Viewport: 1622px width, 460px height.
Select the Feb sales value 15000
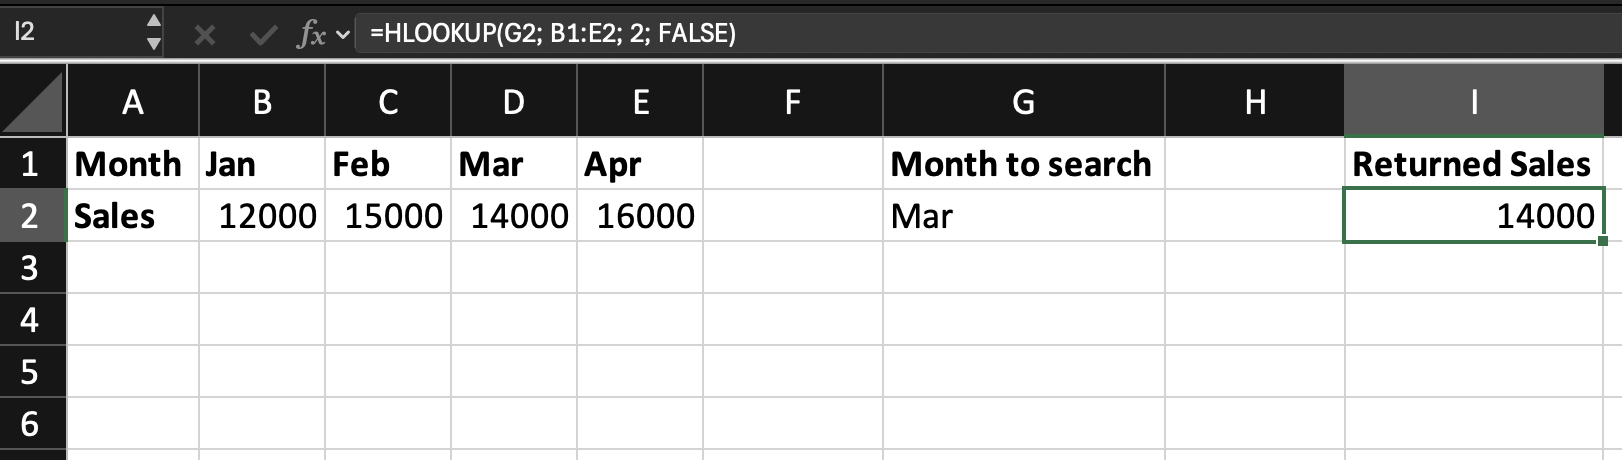click(x=388, y=216)
